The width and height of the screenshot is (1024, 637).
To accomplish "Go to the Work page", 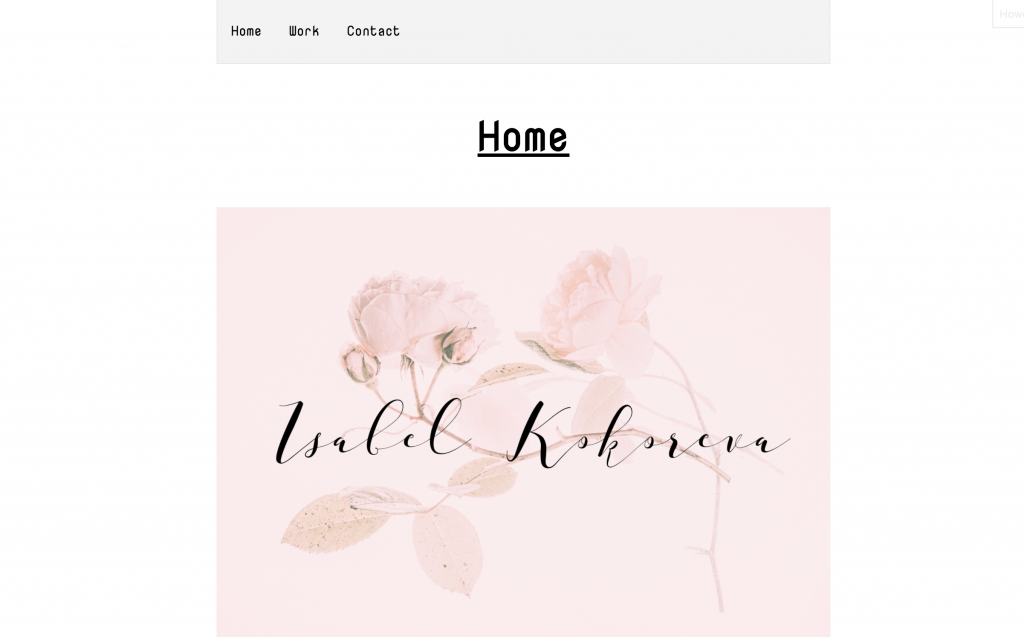I will tap(304, 31).
